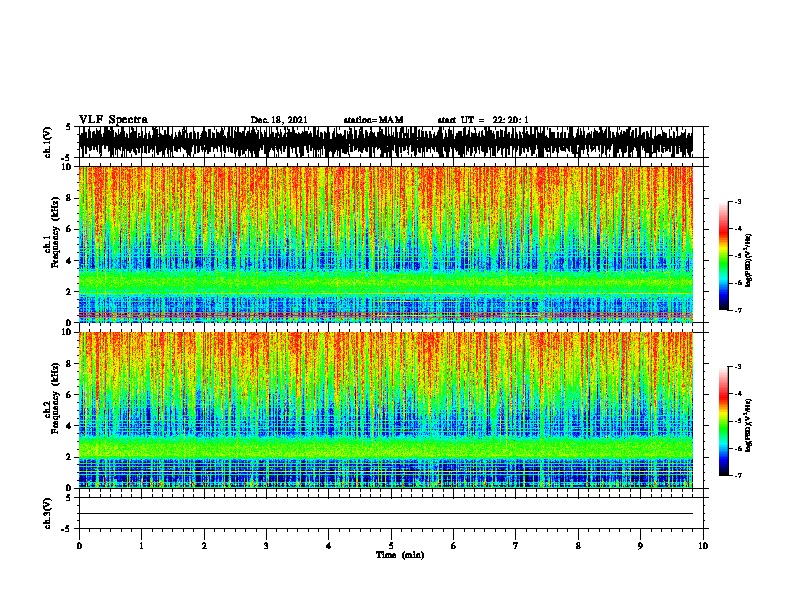Click the "-5" tick of the ch.1(V) axis
Screen dimensions: 792x612
pos(67,158)
